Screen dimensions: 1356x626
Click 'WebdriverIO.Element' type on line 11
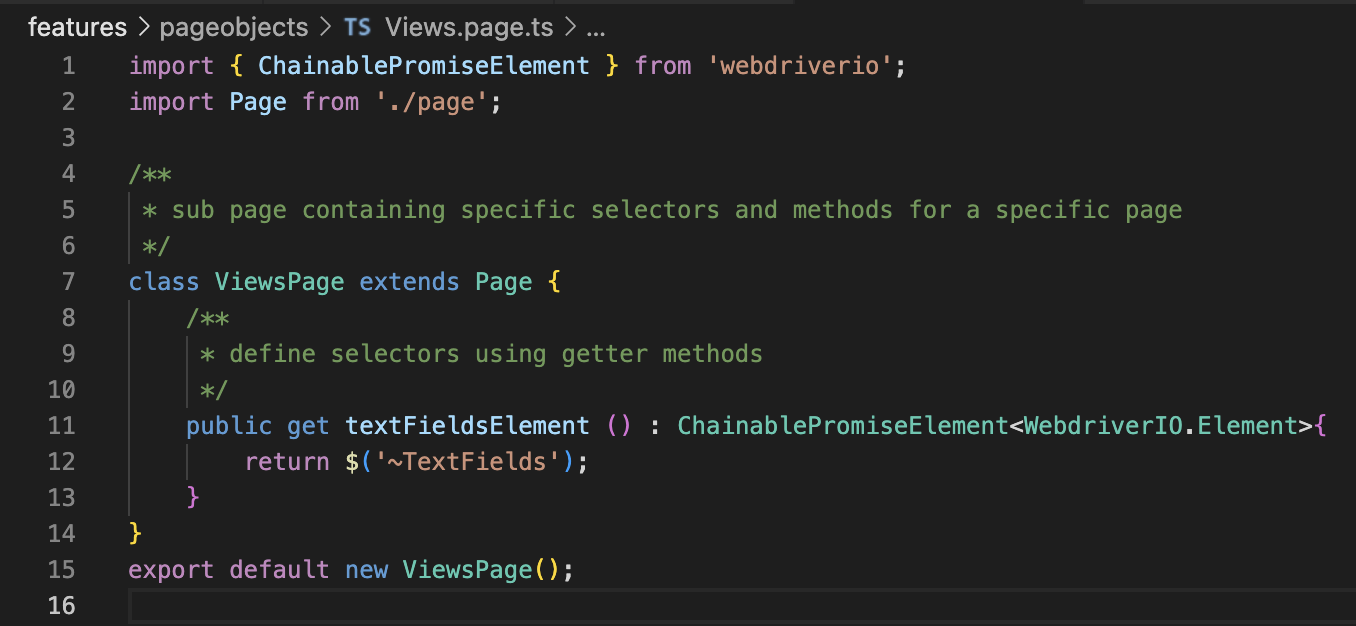1160,426
